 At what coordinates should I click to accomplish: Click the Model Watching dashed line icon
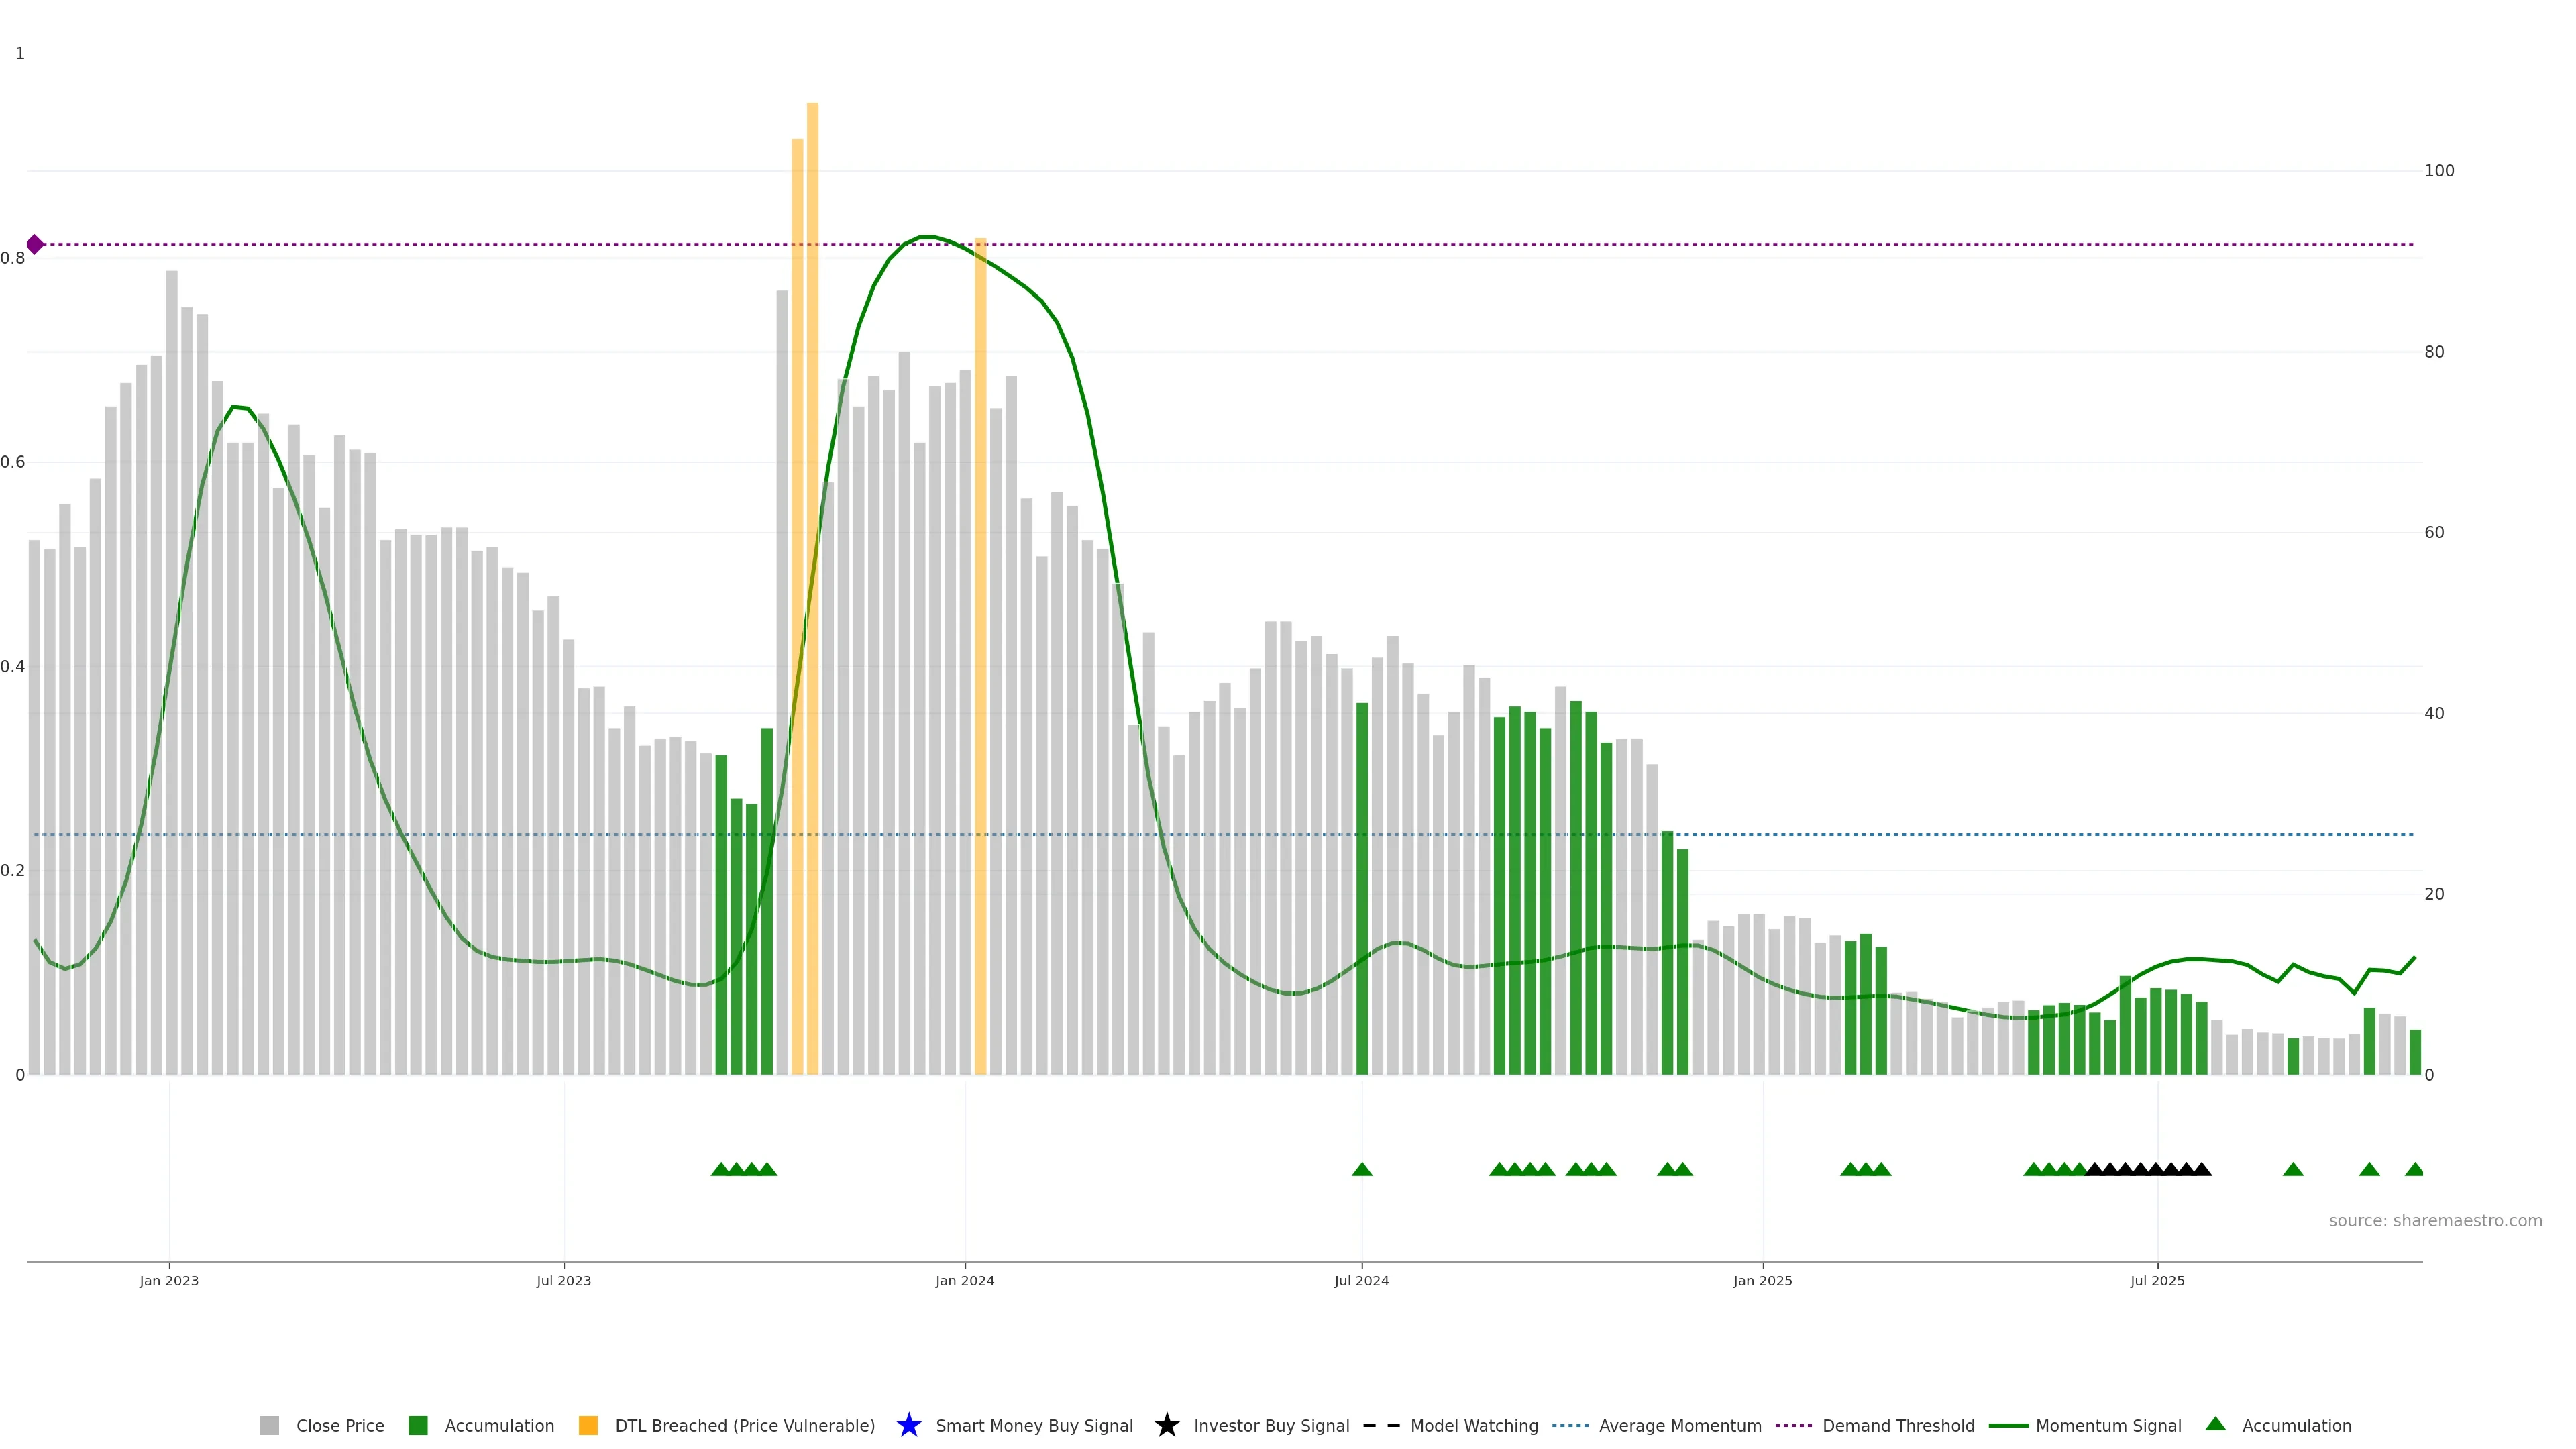tap(1381, 1425)
